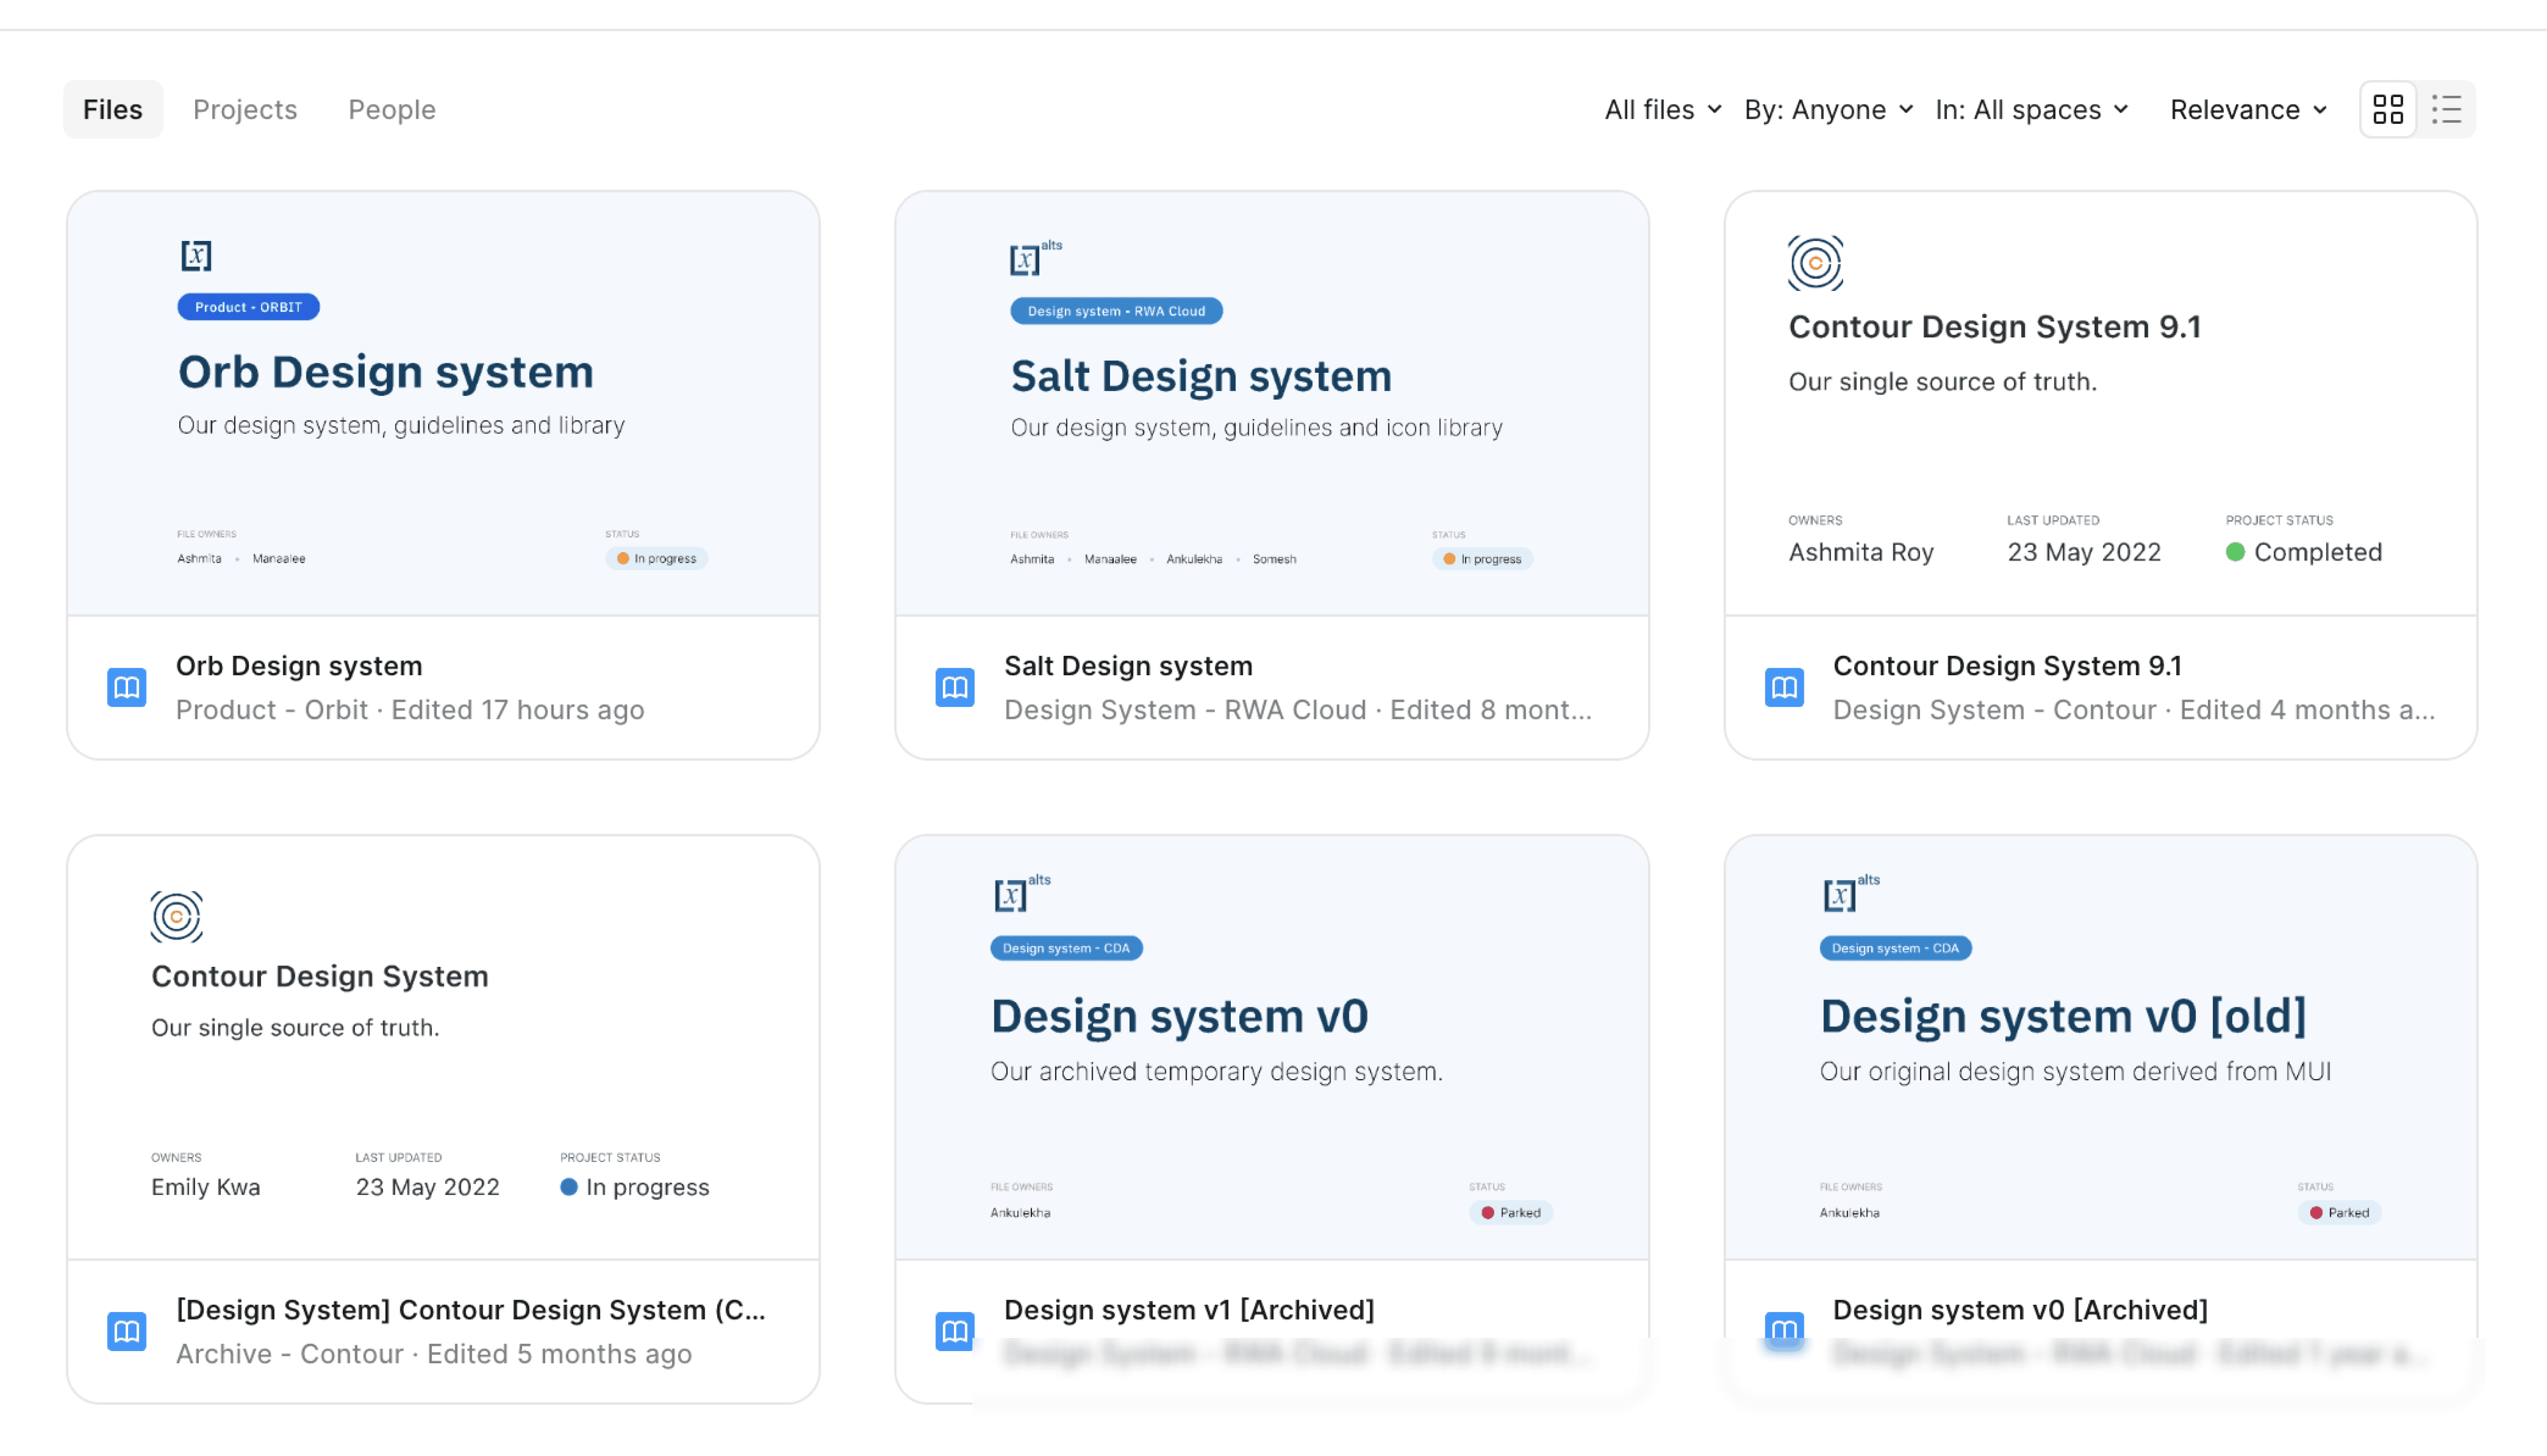Viewport: 2547px width, 1456px height.
Task: Open Design system v0 [old] thumbnail preview
Action: pos(2100,1046)
